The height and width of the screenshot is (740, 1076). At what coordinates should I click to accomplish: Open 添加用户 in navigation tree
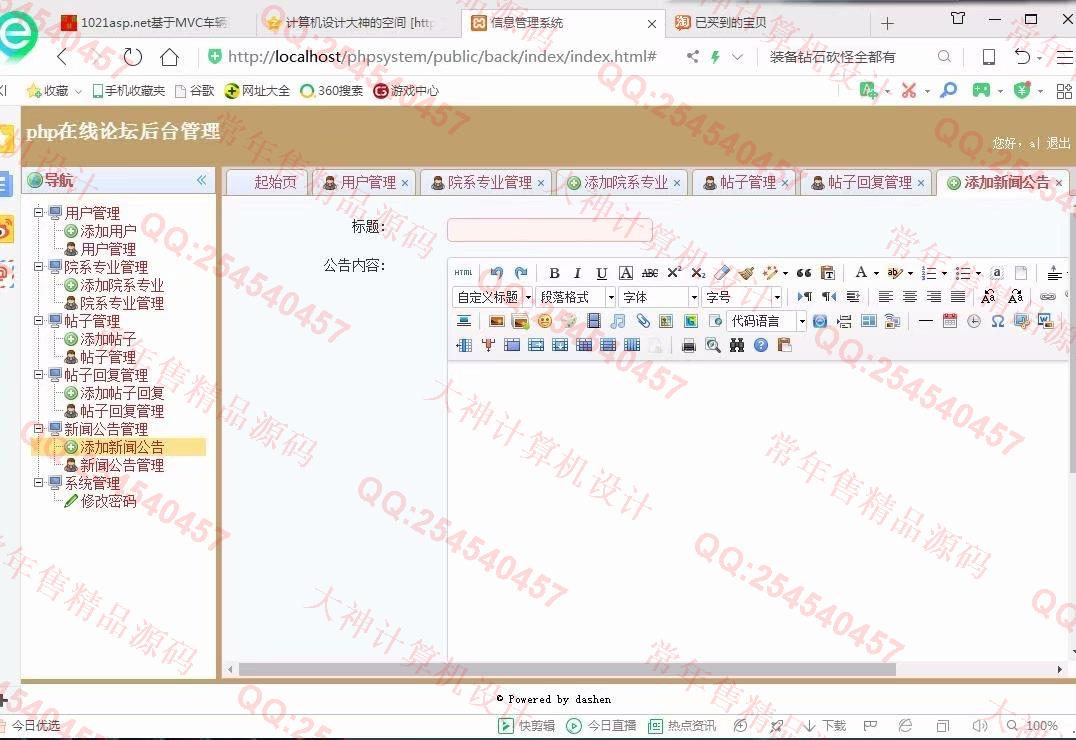tap(108, 231)
